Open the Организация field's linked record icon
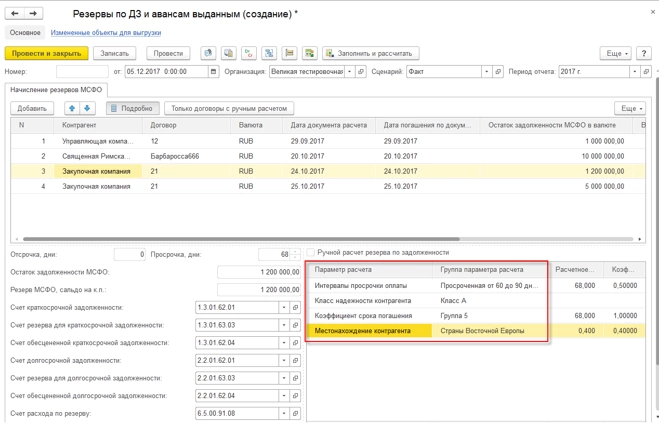Image resolution: width=667 pixels, height=444 pixels. 361,72
